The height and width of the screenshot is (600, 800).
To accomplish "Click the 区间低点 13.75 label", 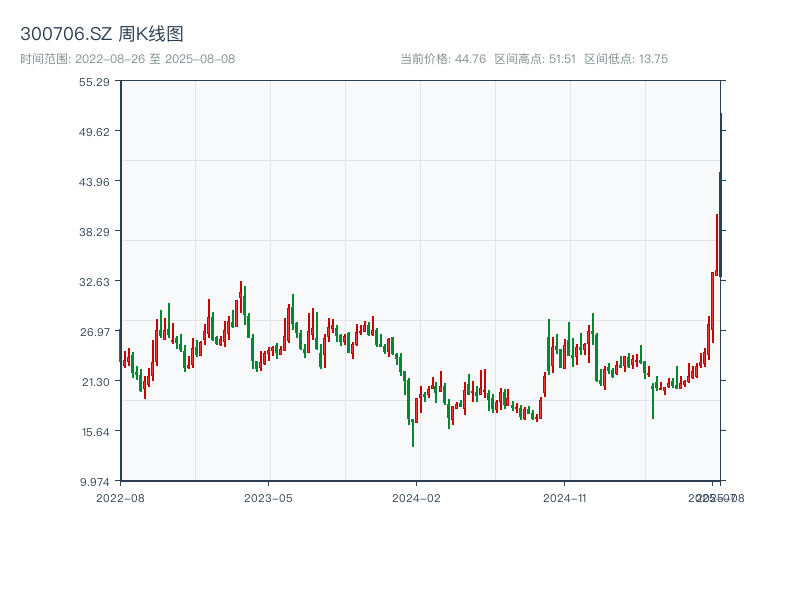I will (626, 59).
